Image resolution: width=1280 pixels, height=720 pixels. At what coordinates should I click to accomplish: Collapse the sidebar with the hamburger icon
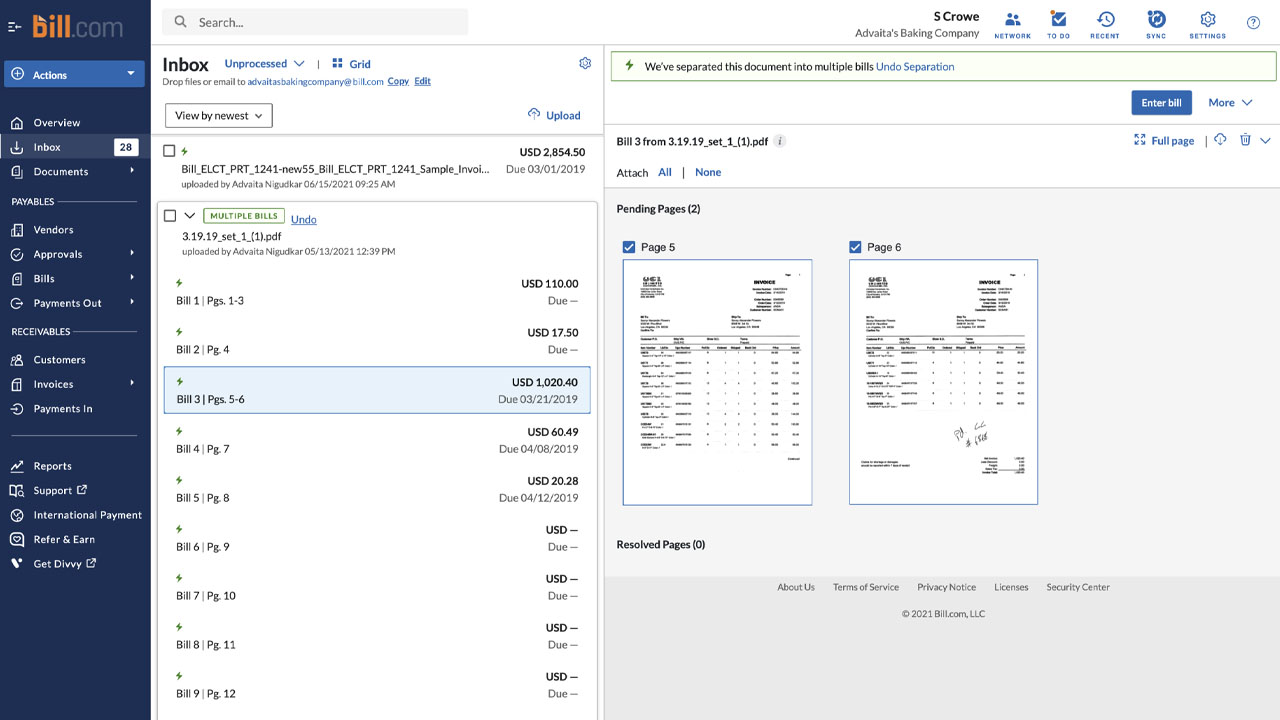[14, 26]
